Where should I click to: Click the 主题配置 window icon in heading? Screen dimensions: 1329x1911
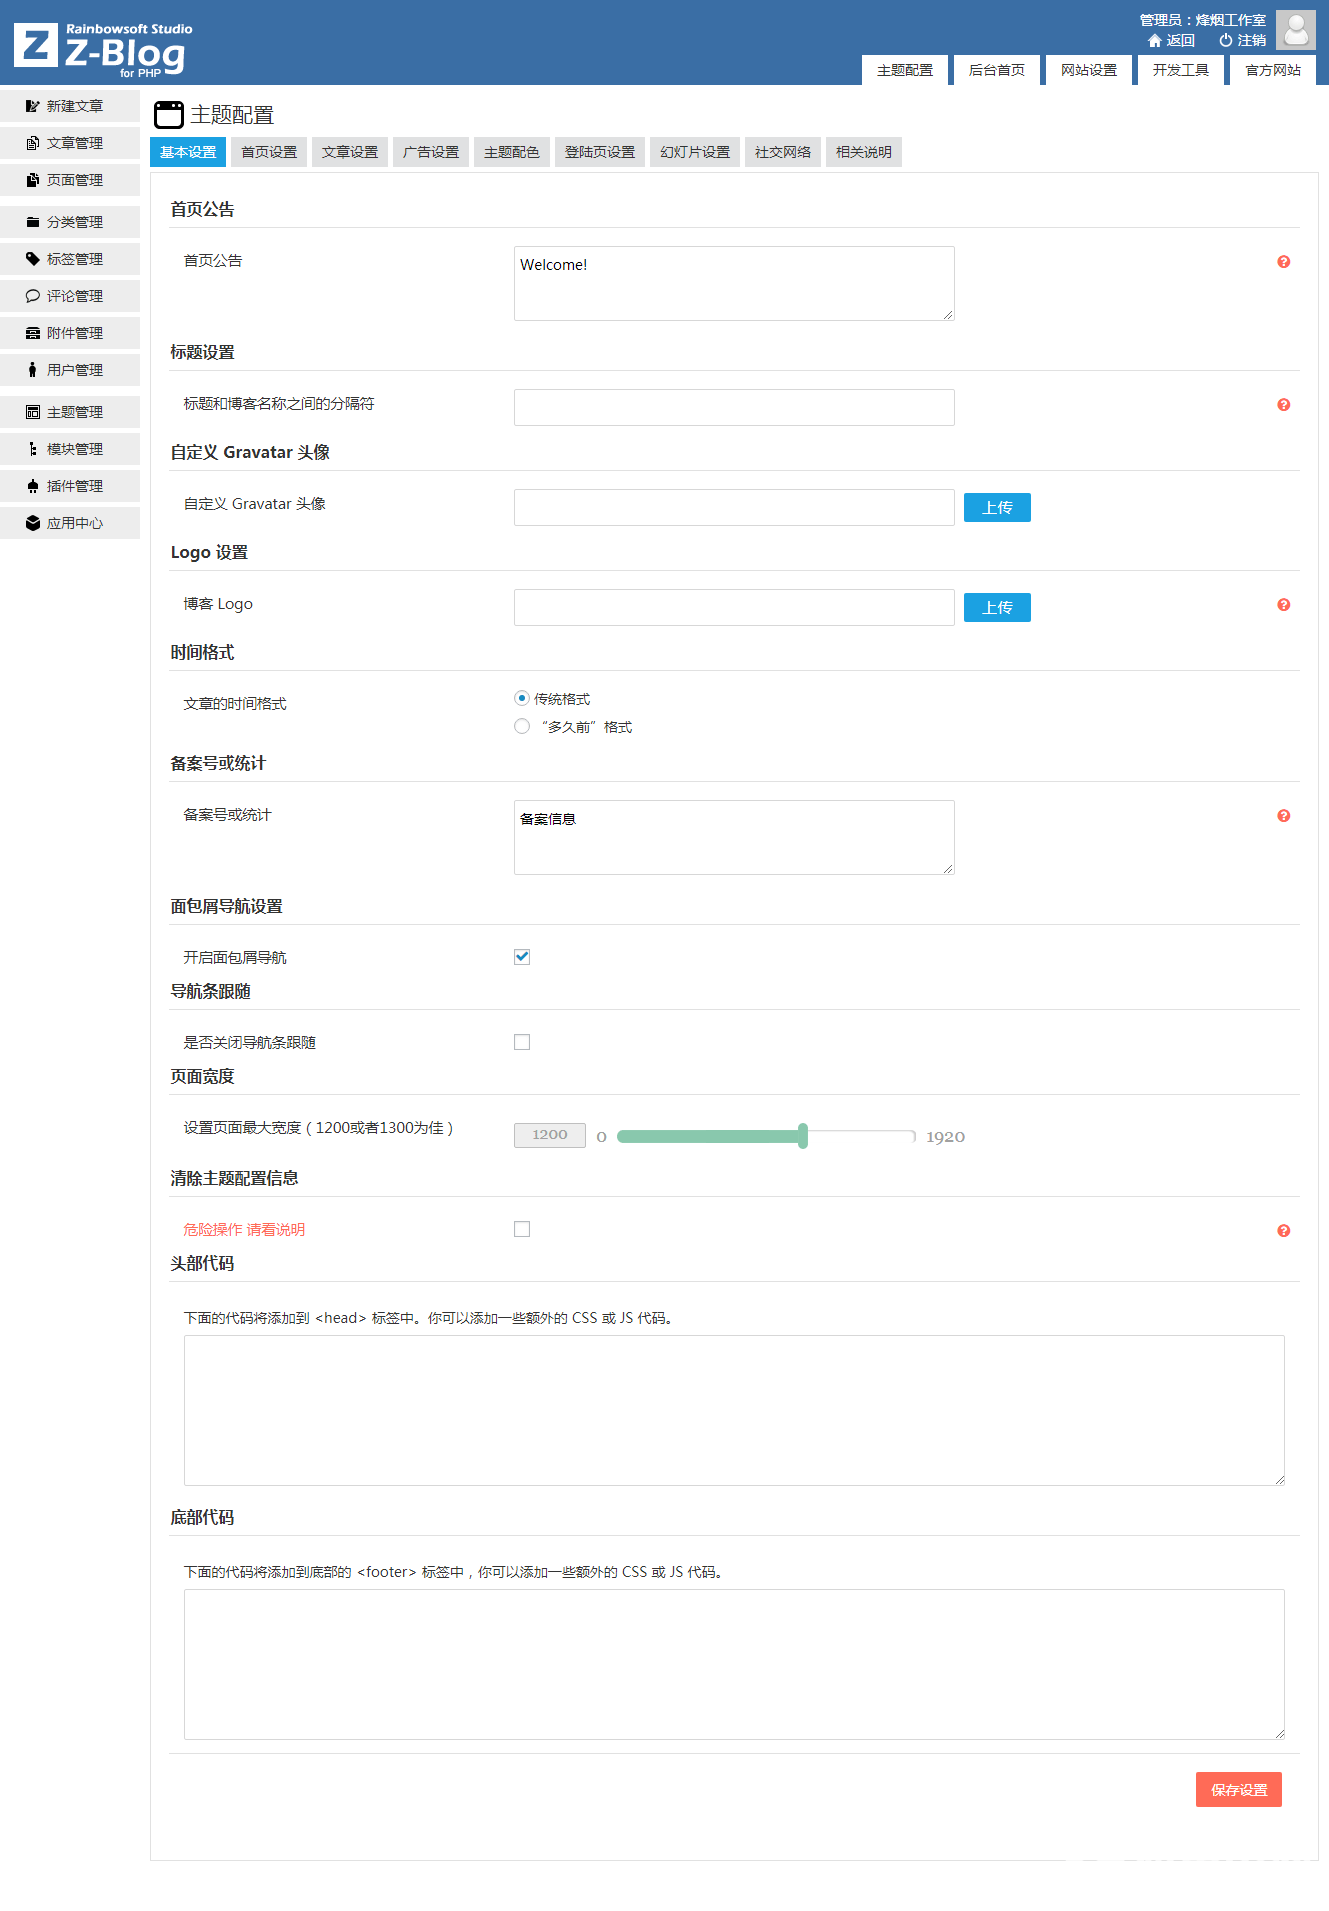point(169,115)
